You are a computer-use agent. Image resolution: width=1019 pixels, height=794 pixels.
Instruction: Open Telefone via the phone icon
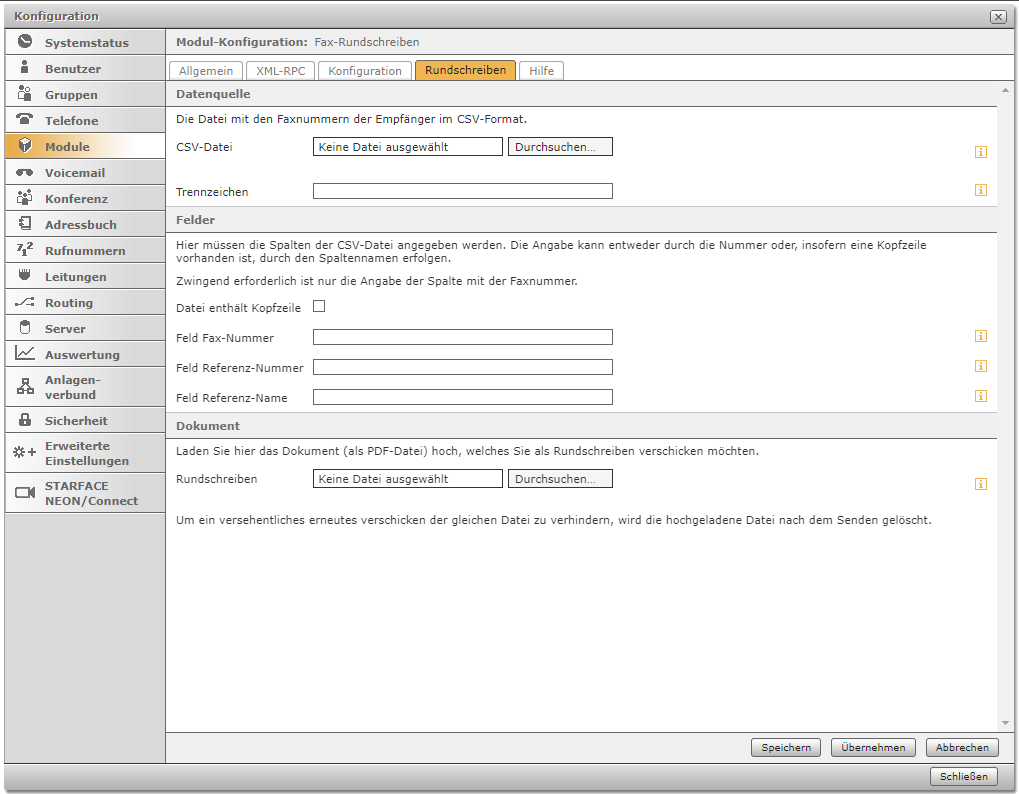pyautogui.click(x=25, y=120)
